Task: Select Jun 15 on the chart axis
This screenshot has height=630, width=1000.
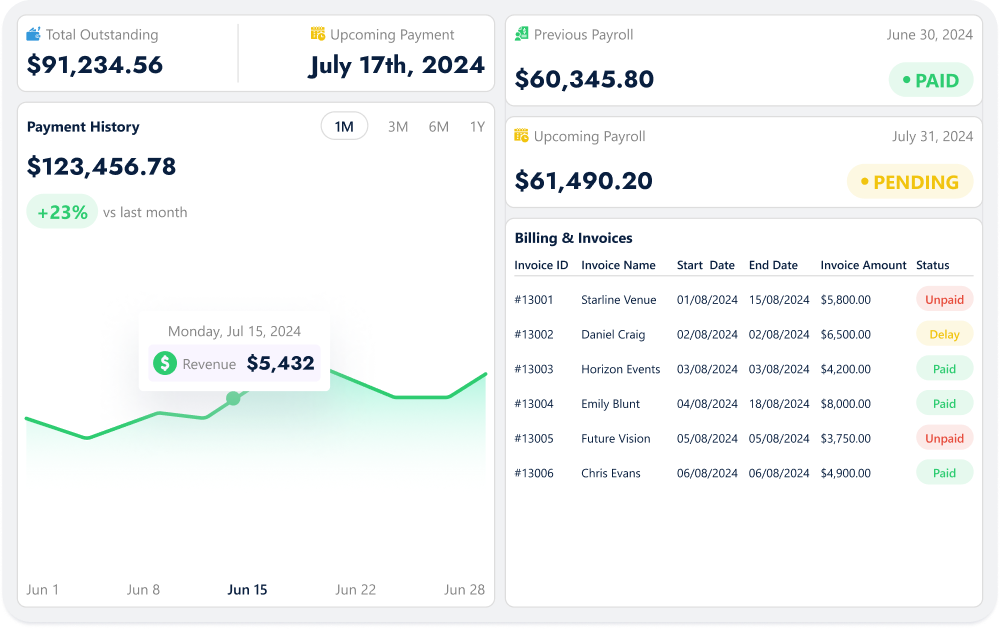Action: [x=247, y=590]
